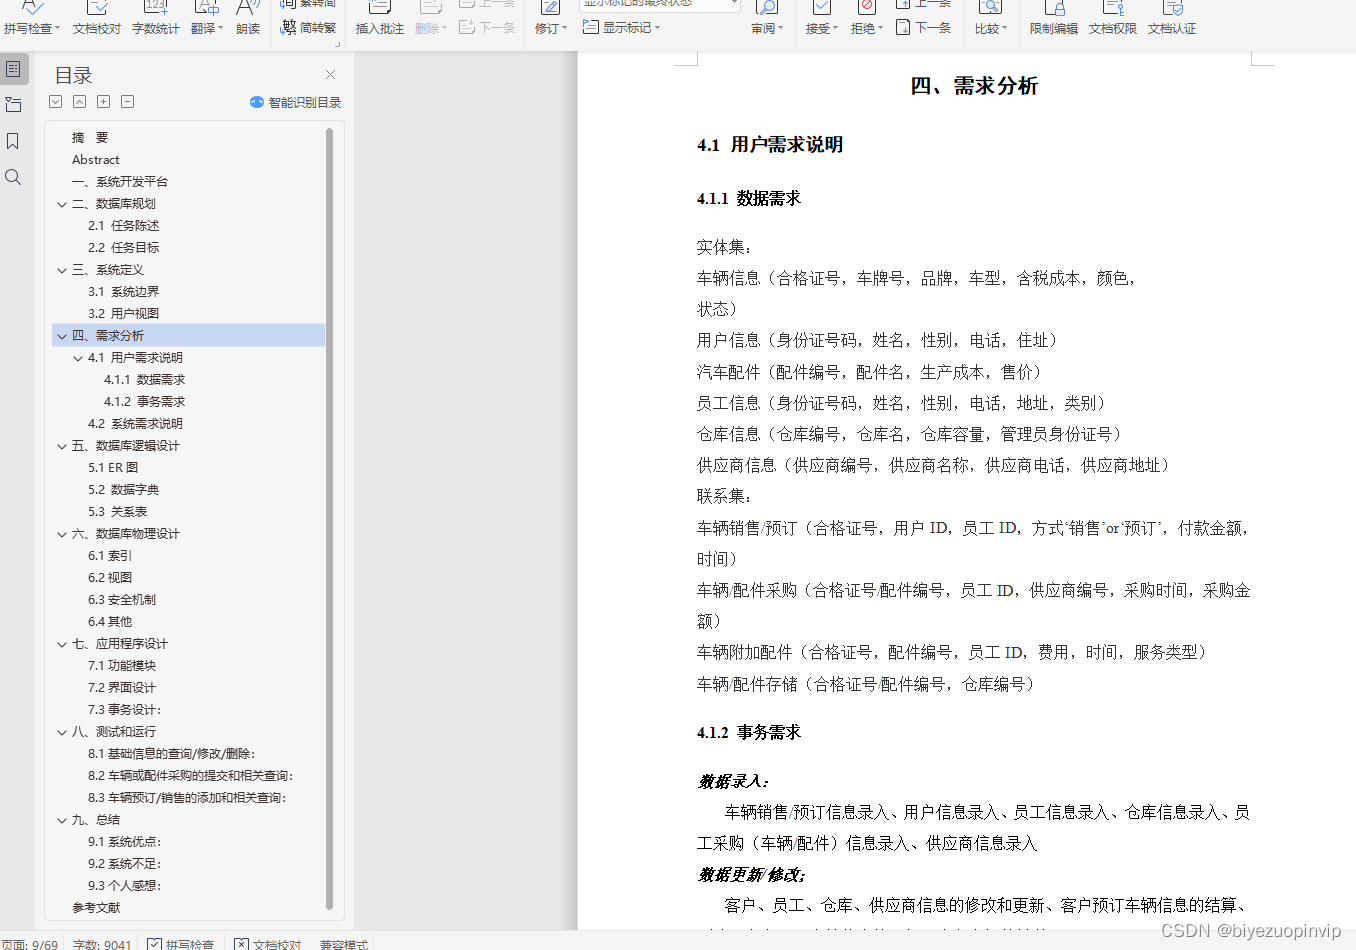
Task: Click the plus icon under 目录 header
Action: [104, 102]
